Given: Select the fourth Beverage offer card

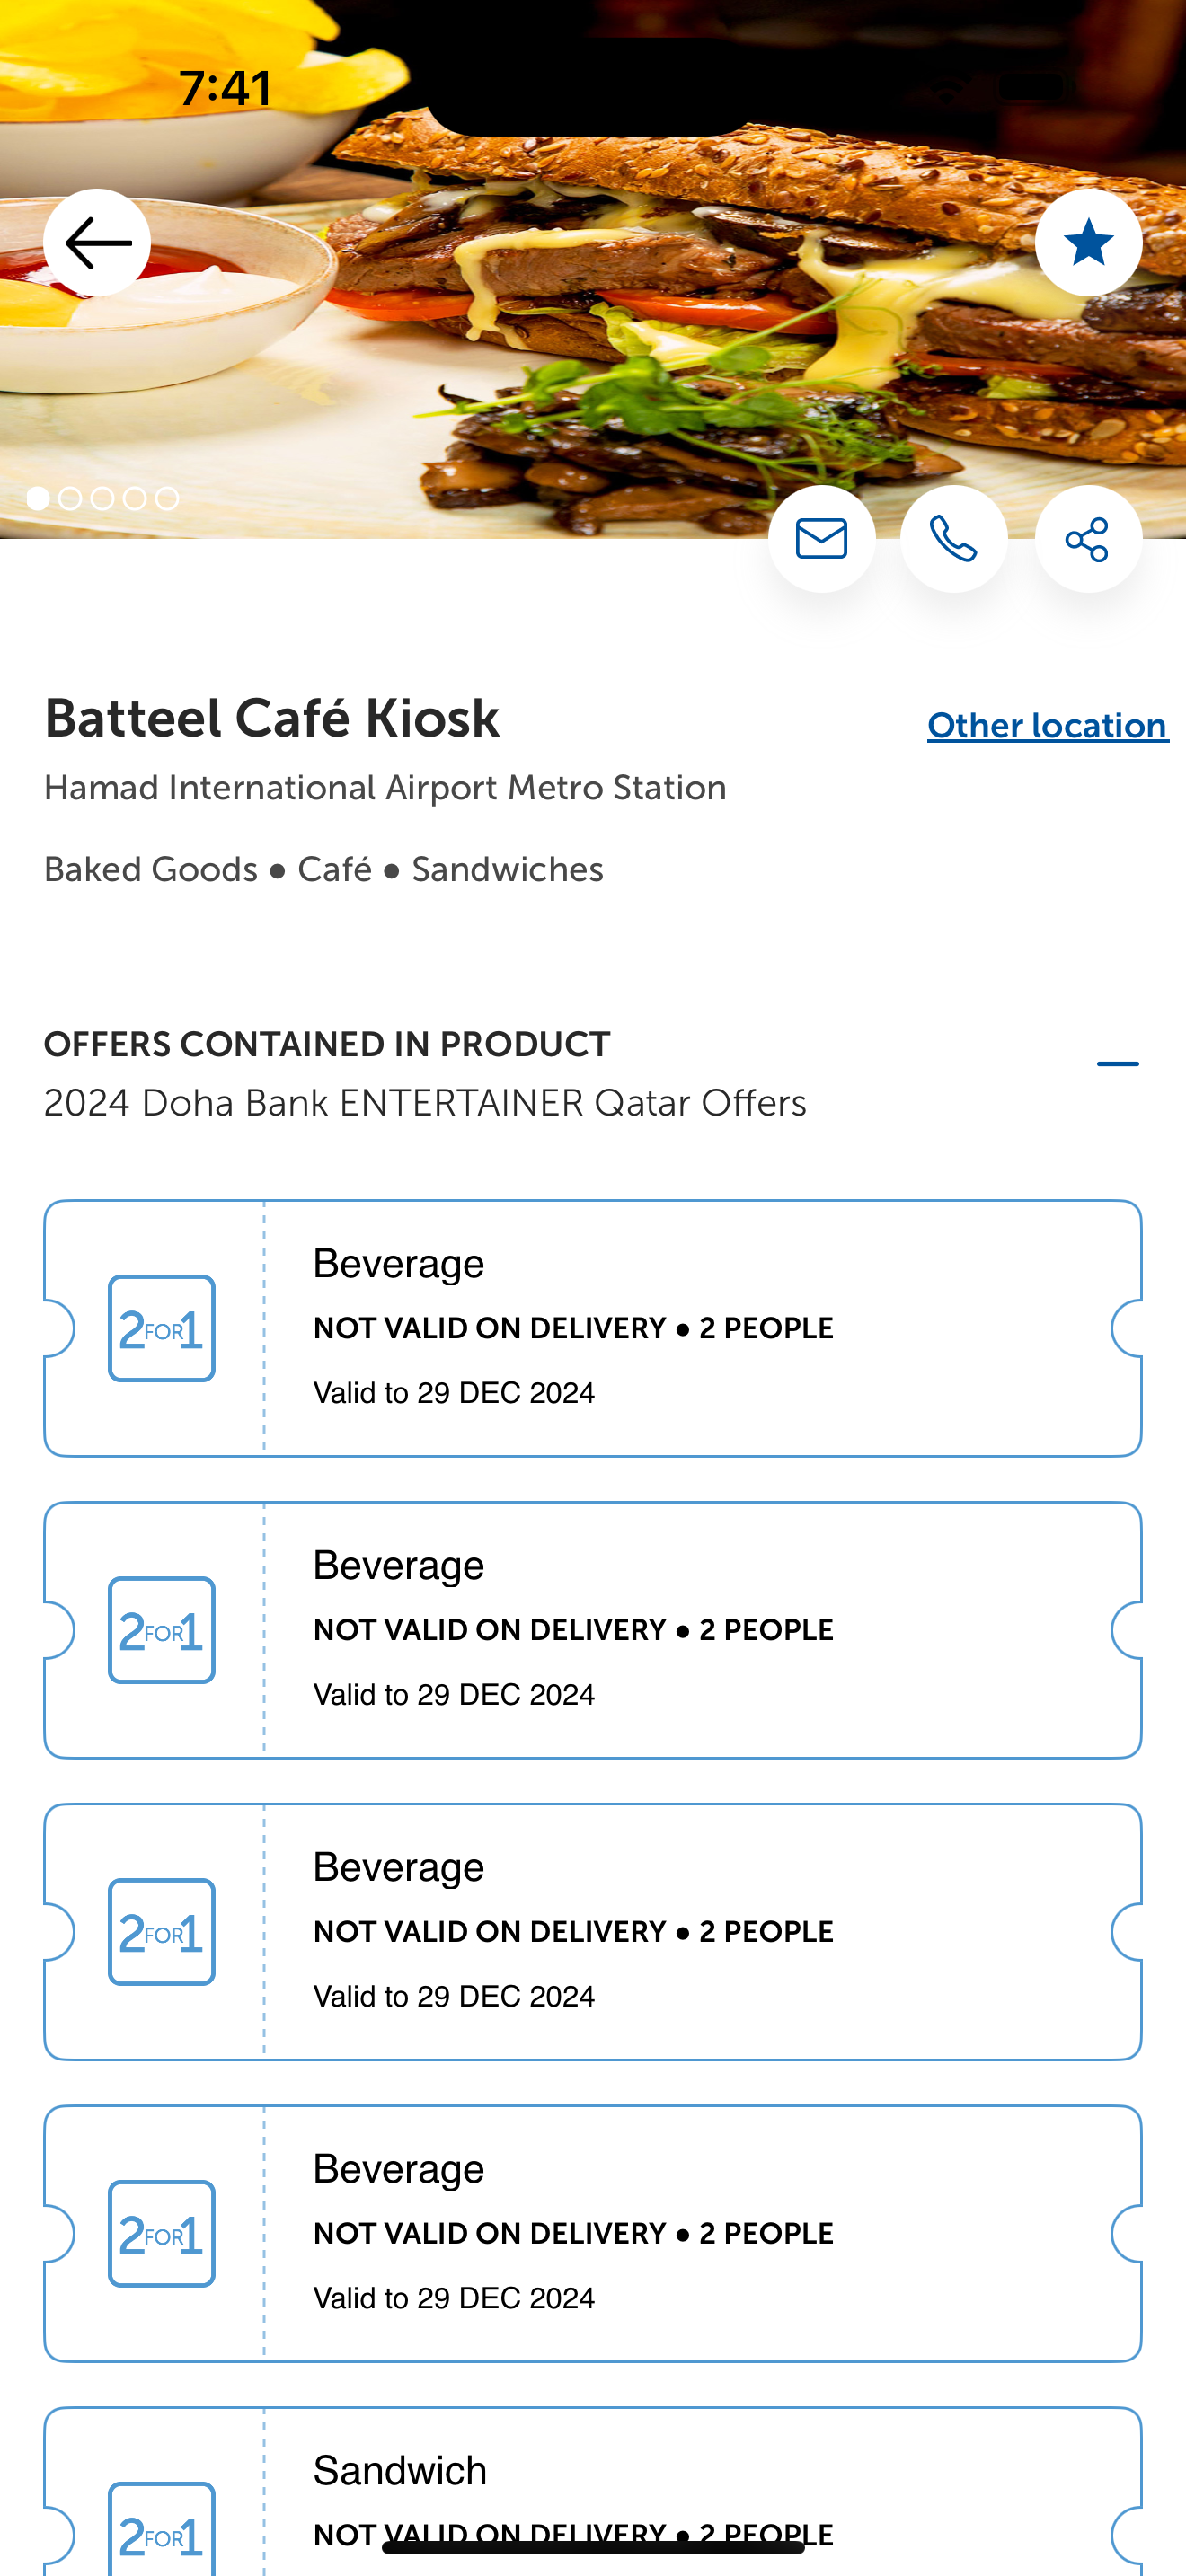Looking at the screenshot, I should [x=593, y=2234].
